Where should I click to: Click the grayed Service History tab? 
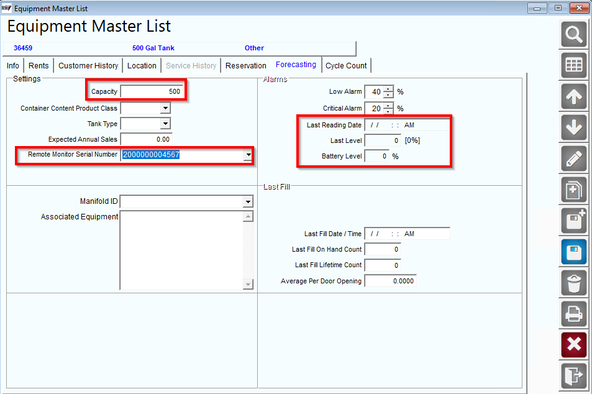pyautogui.click(x=191, y=66)
